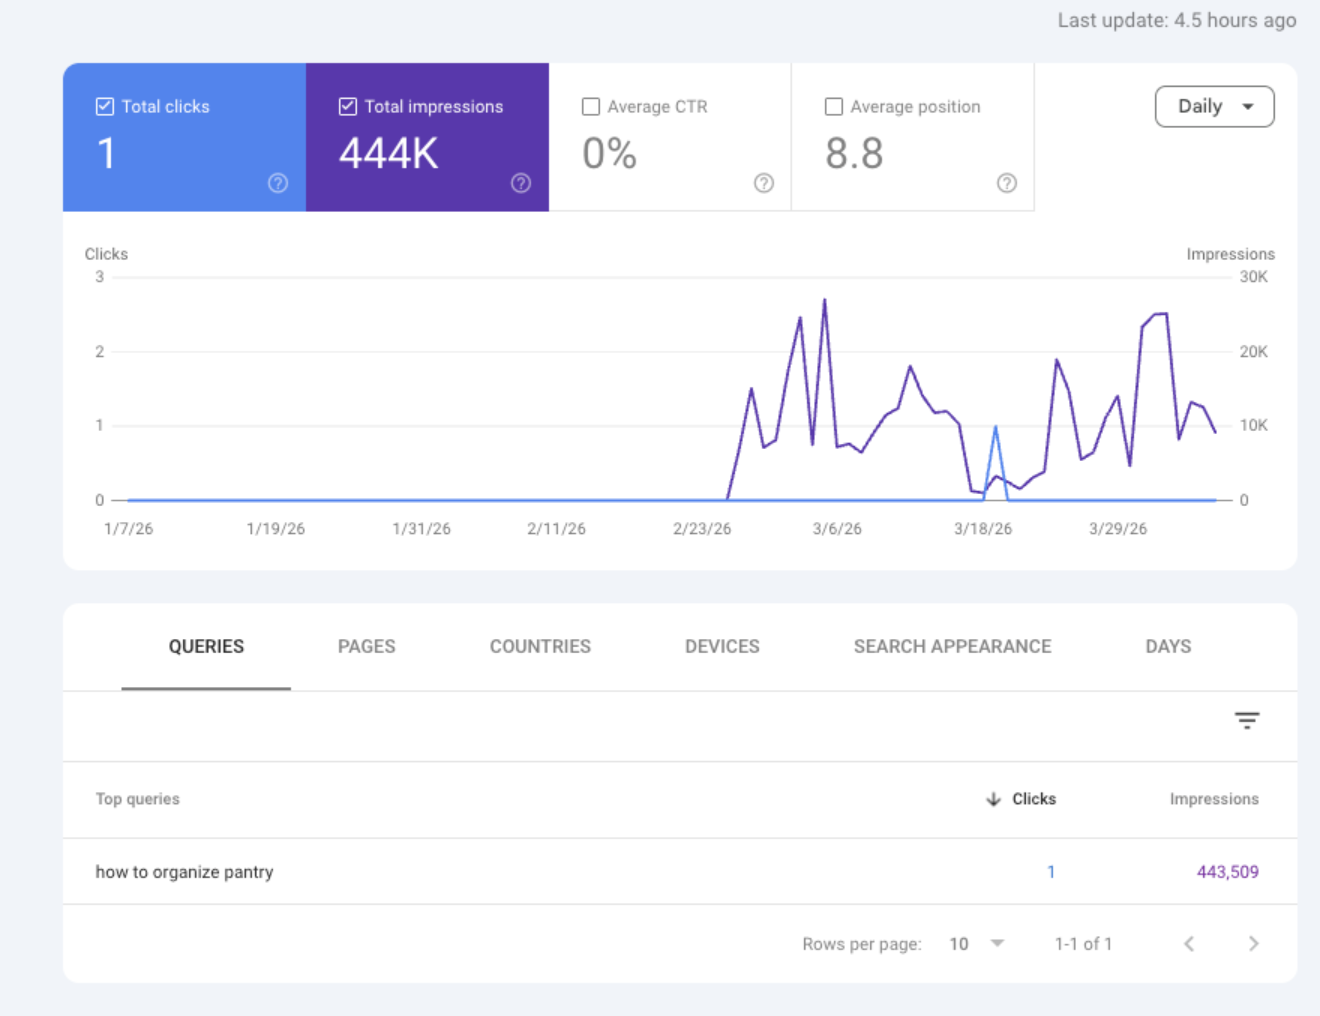Uncheck the Total clicks checkbox
Screen dimensions: 1320x1016
point(104,106)
